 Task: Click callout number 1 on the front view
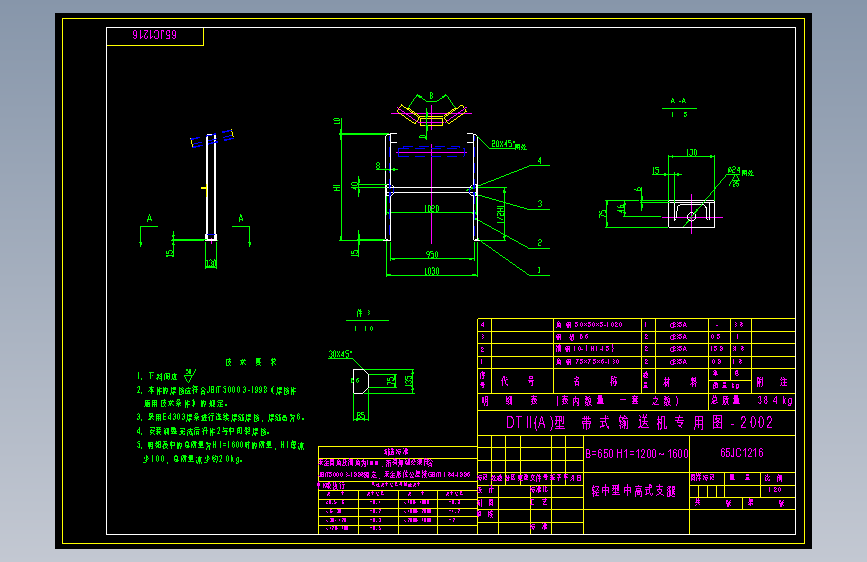click(540, 270)
